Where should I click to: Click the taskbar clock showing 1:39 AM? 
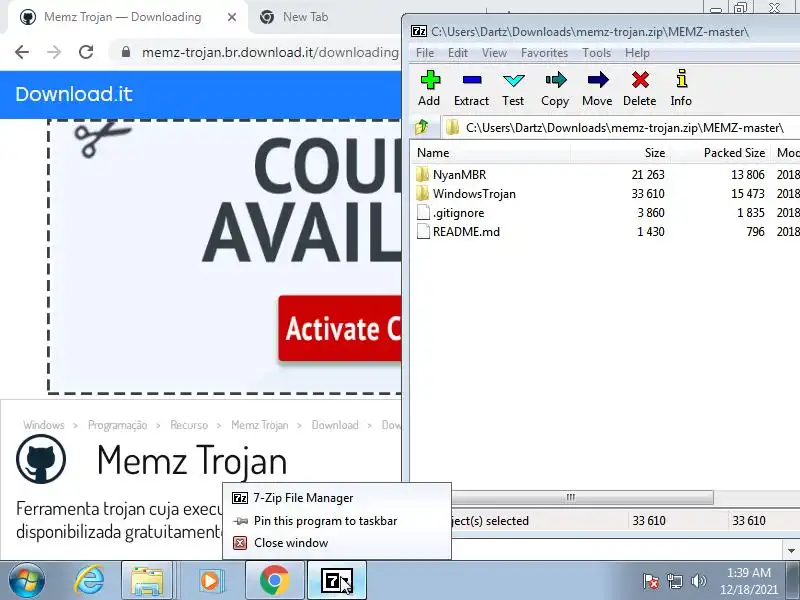[x=749, y=581]
